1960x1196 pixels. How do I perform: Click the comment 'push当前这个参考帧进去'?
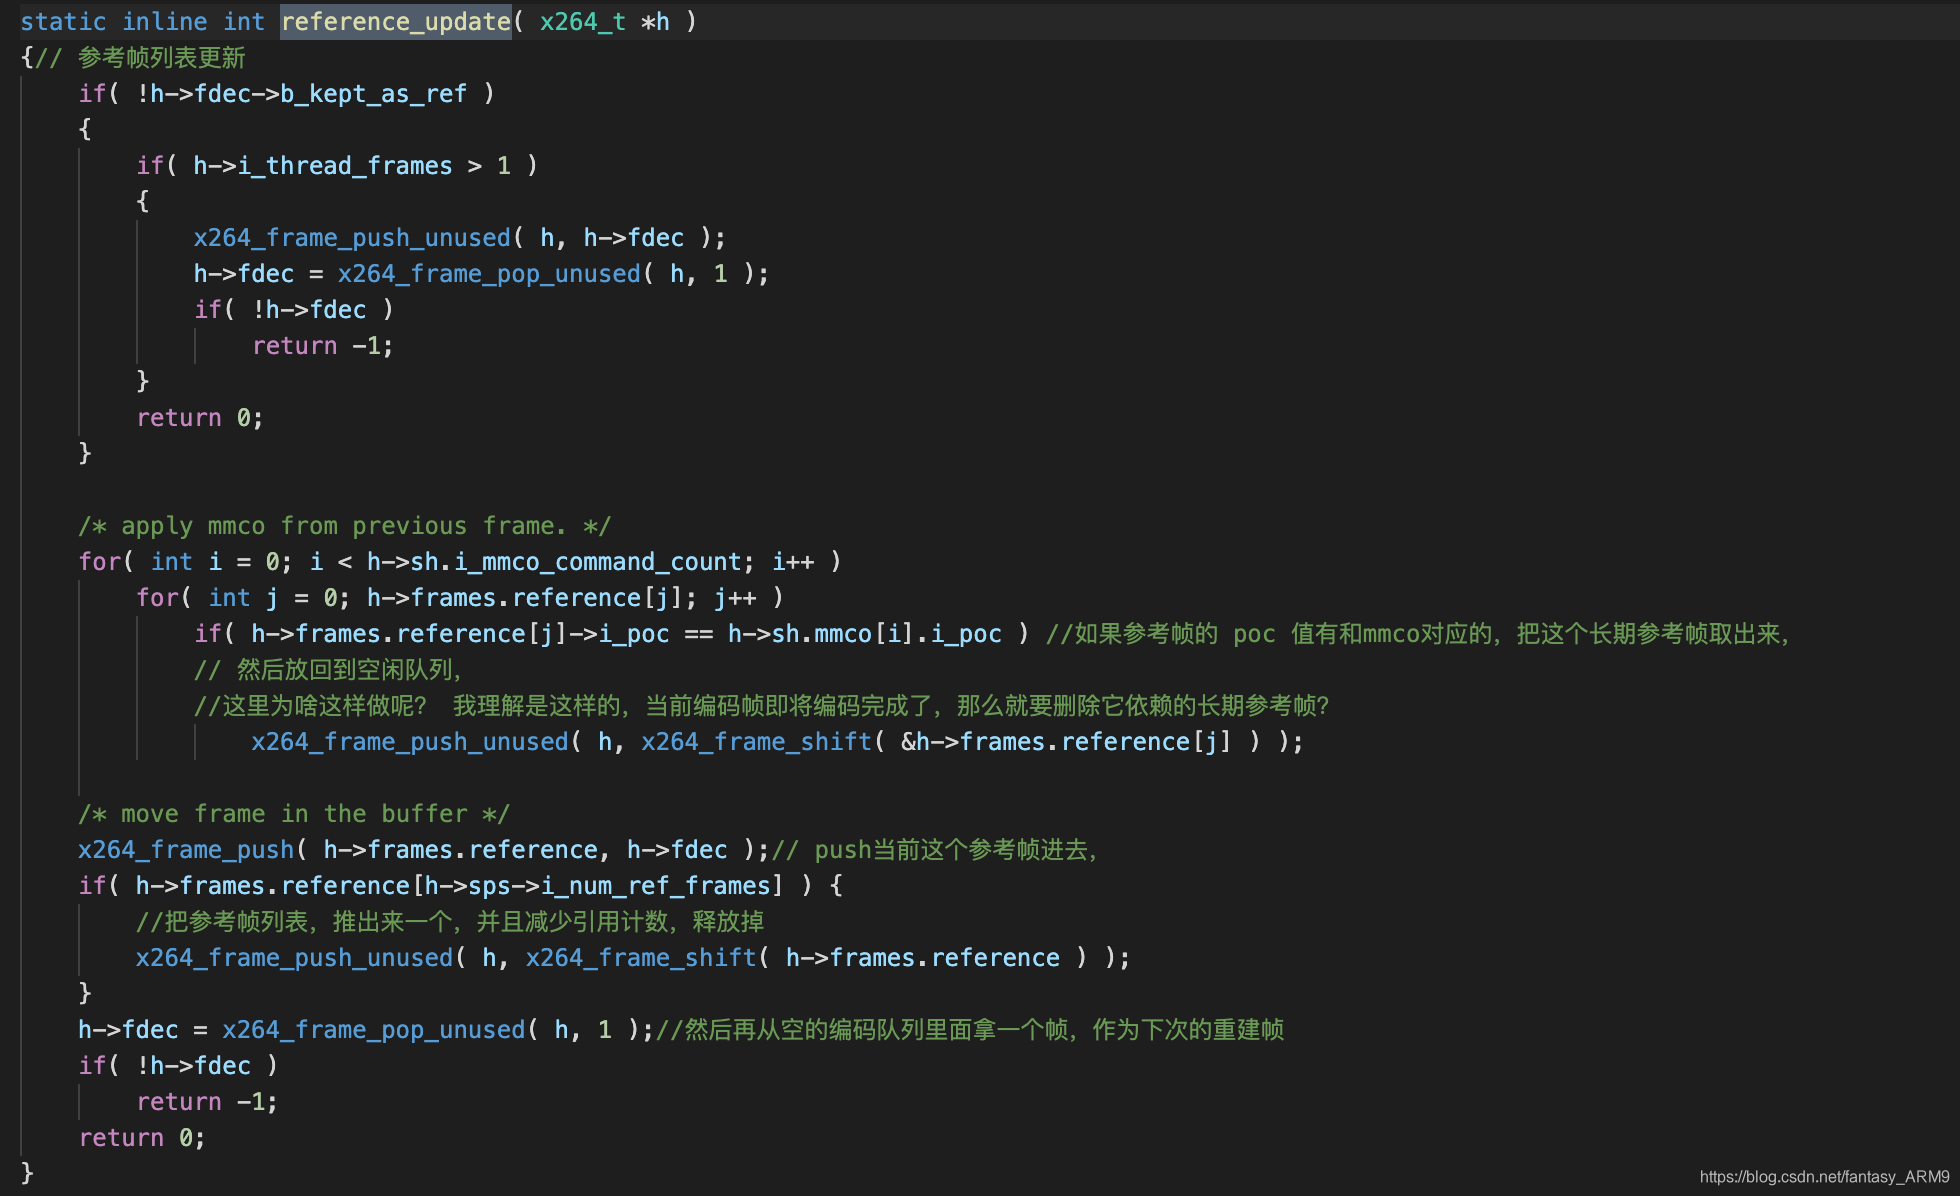[x=936, y=849]
